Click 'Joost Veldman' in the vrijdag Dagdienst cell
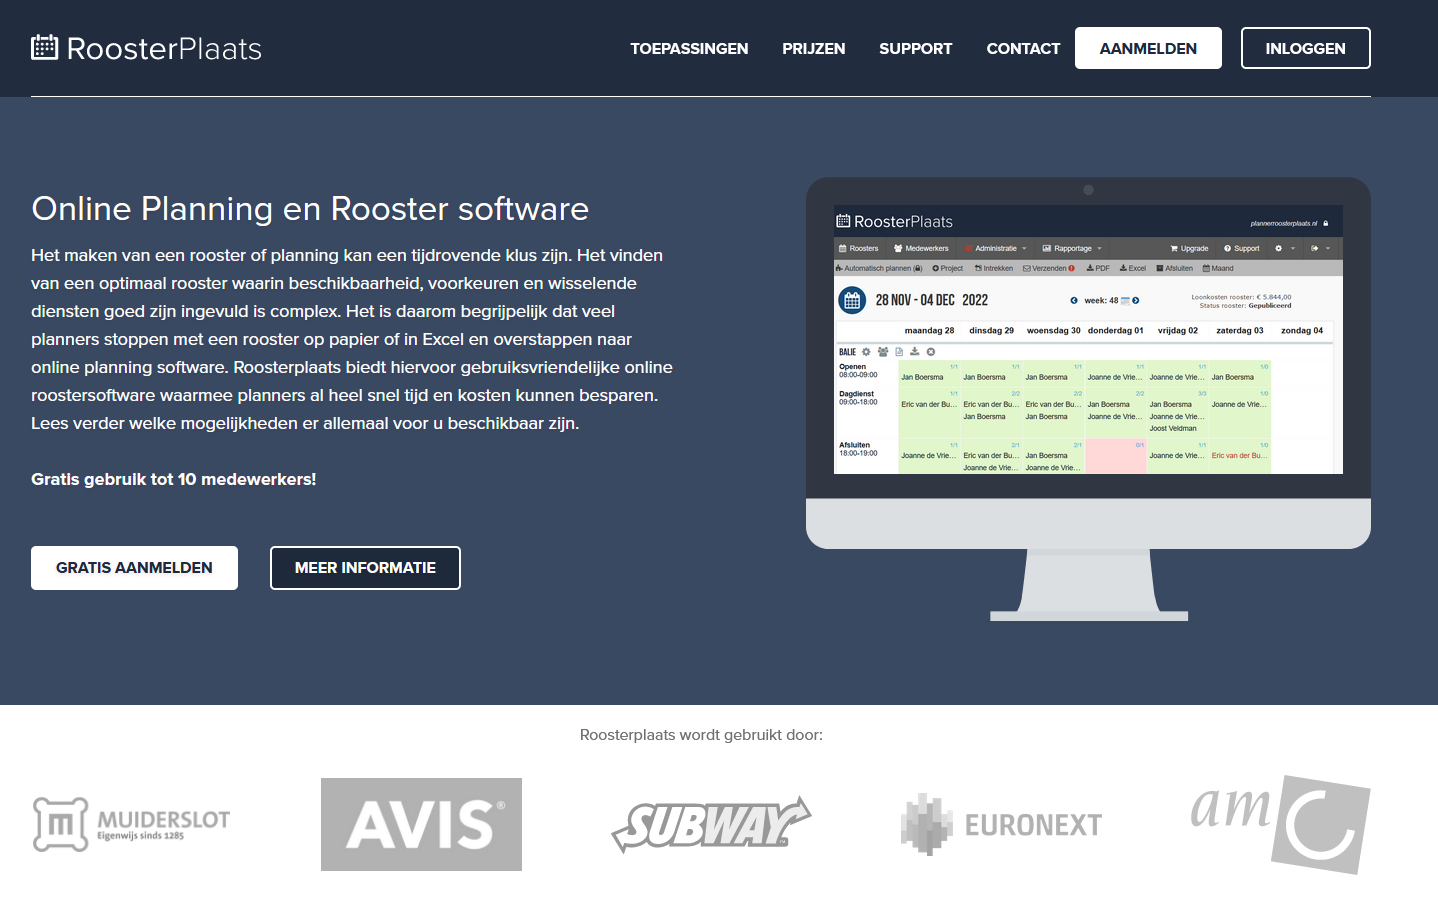 (1173, 428)
